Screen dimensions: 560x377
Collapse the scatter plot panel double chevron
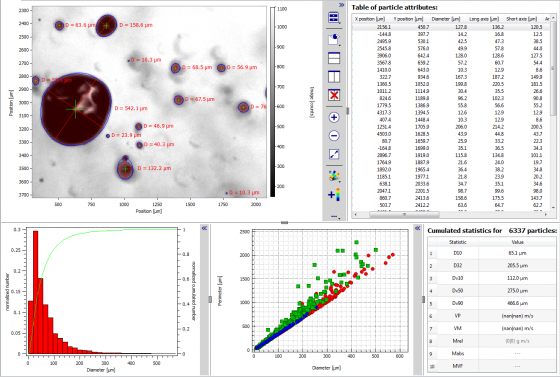(x=418, y=228)
